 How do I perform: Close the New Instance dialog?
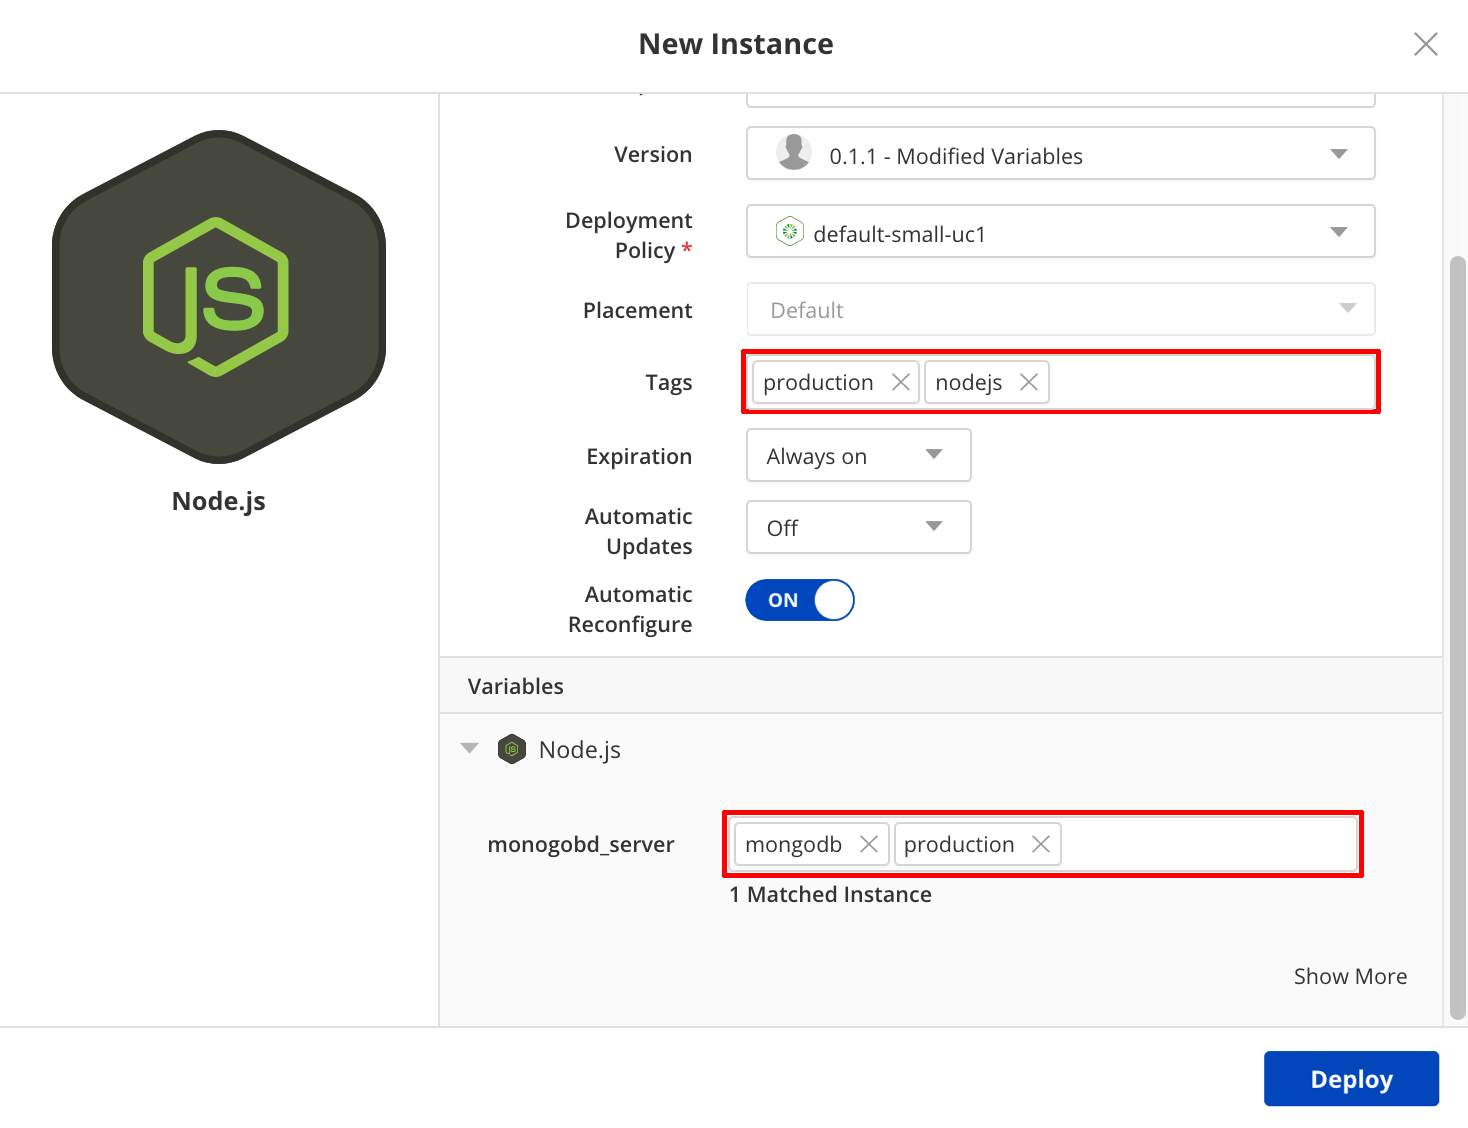(x=1425, y=44)
